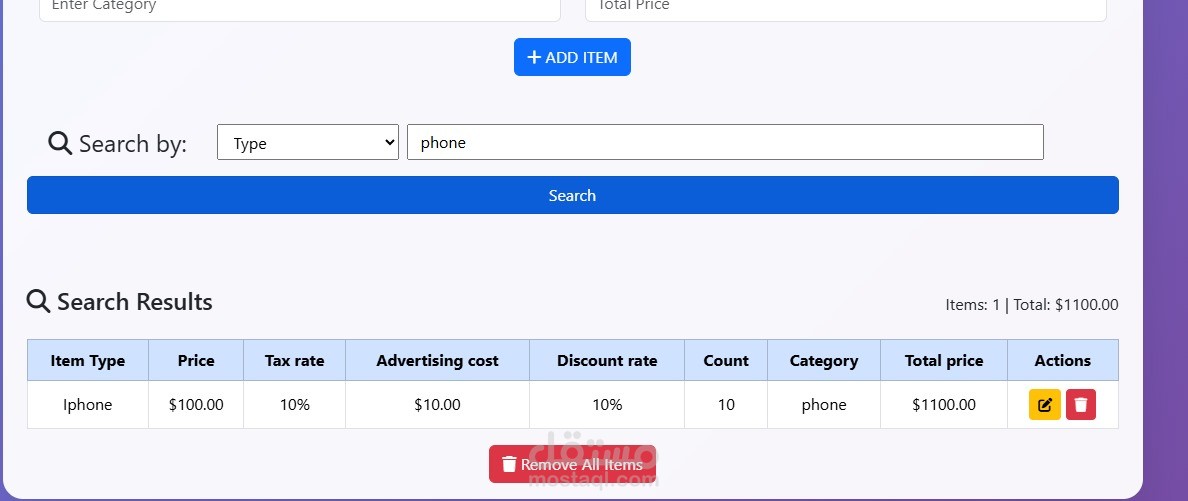The image size is (1188, 501).
Task: Click the Enter Category input field
Action: click(x=300, y=6)
